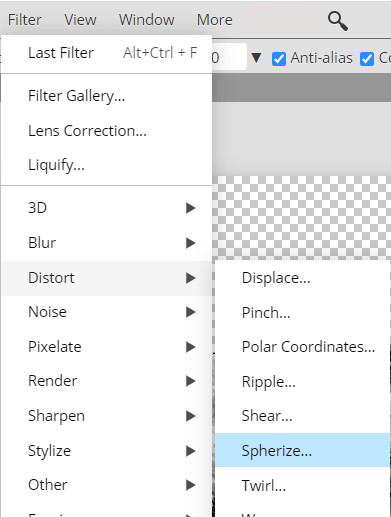Open the dropdown arrow before Anti-alias
Screen dimensions: 391x517
pyautogui.click(x=256, y=58)
